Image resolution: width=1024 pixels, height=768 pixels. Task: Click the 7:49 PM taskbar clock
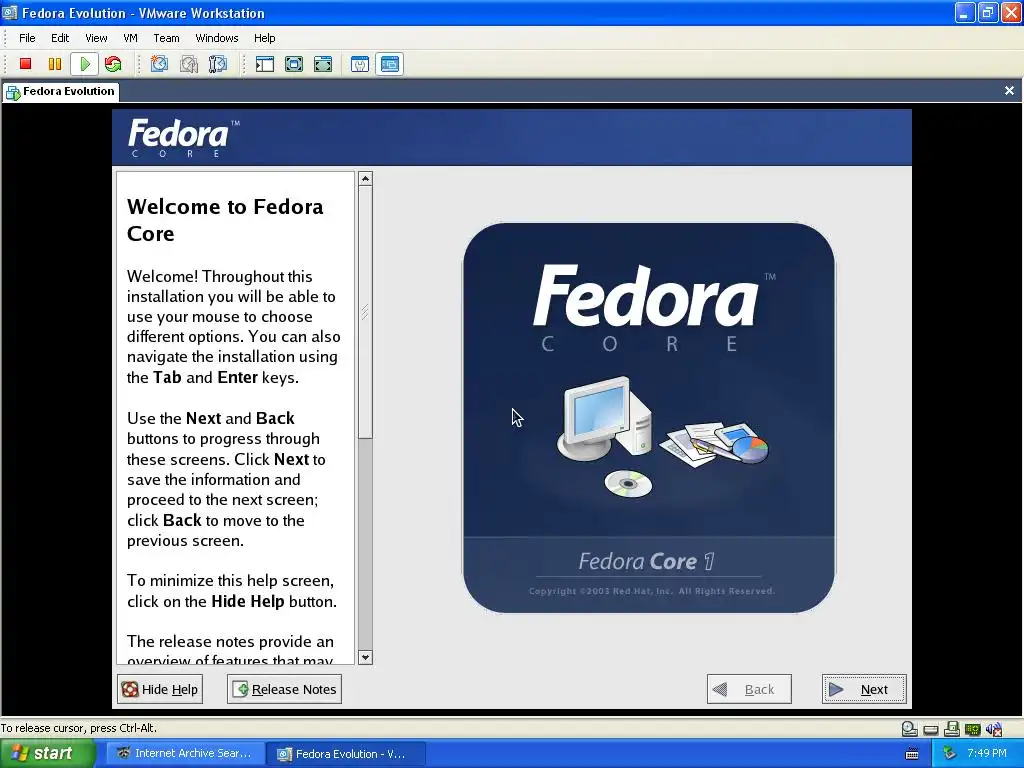(987, 754)
